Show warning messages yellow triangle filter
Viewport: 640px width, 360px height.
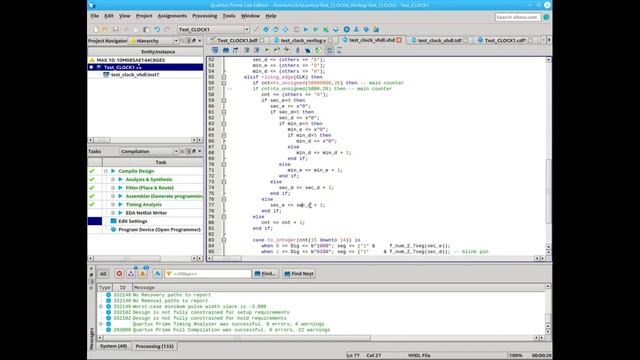(x=142, y=273)
